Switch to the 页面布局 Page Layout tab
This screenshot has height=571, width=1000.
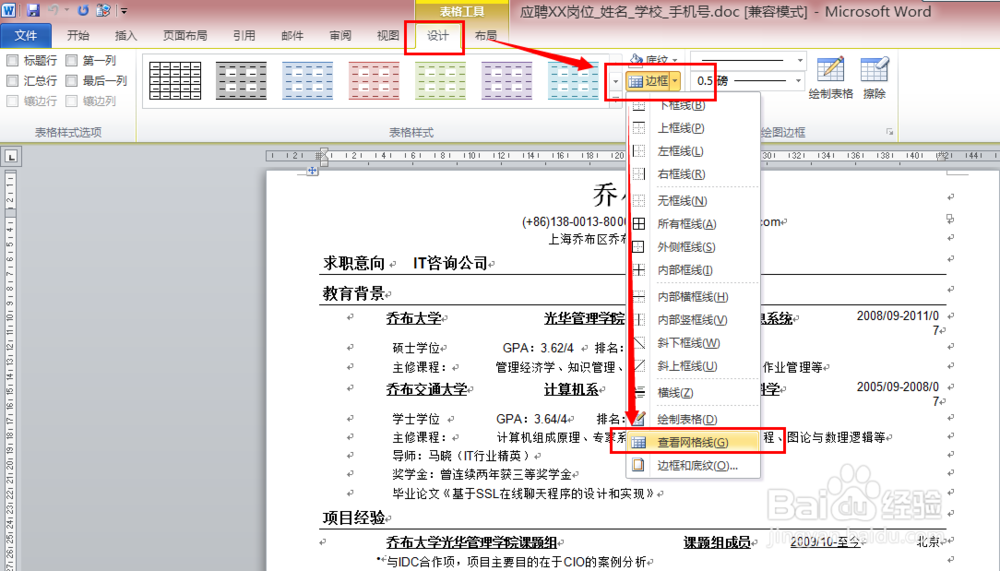tap(185, 36)
